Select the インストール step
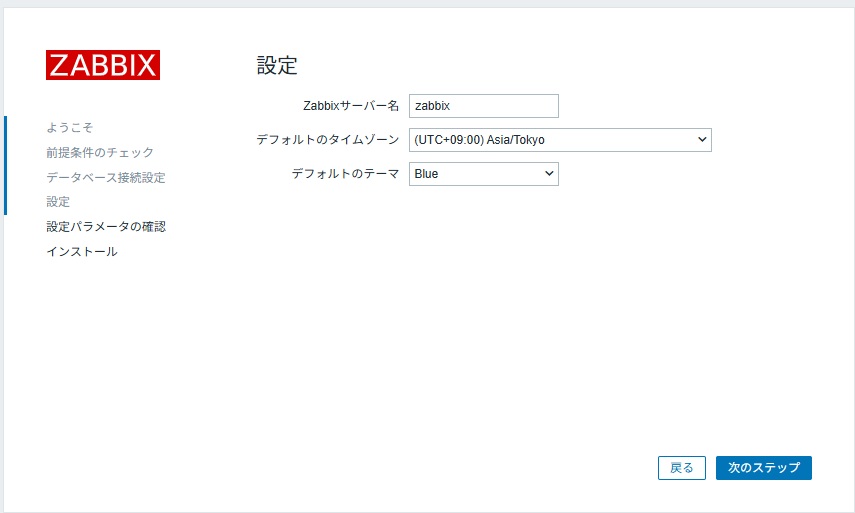 pyautogui.click(x=82, y=252)
